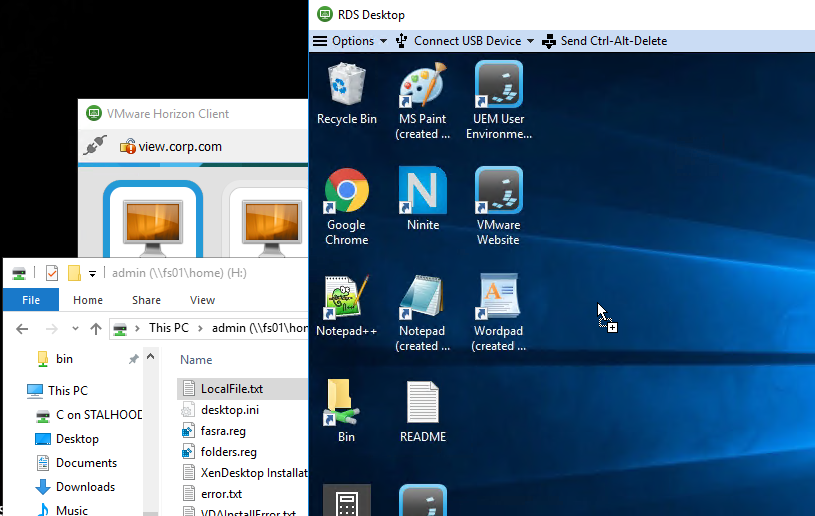Click calculator icon at desktop bottom
The width and height of the screenshot is (815, 516).
pyautogui.click(x=347, y=500)
